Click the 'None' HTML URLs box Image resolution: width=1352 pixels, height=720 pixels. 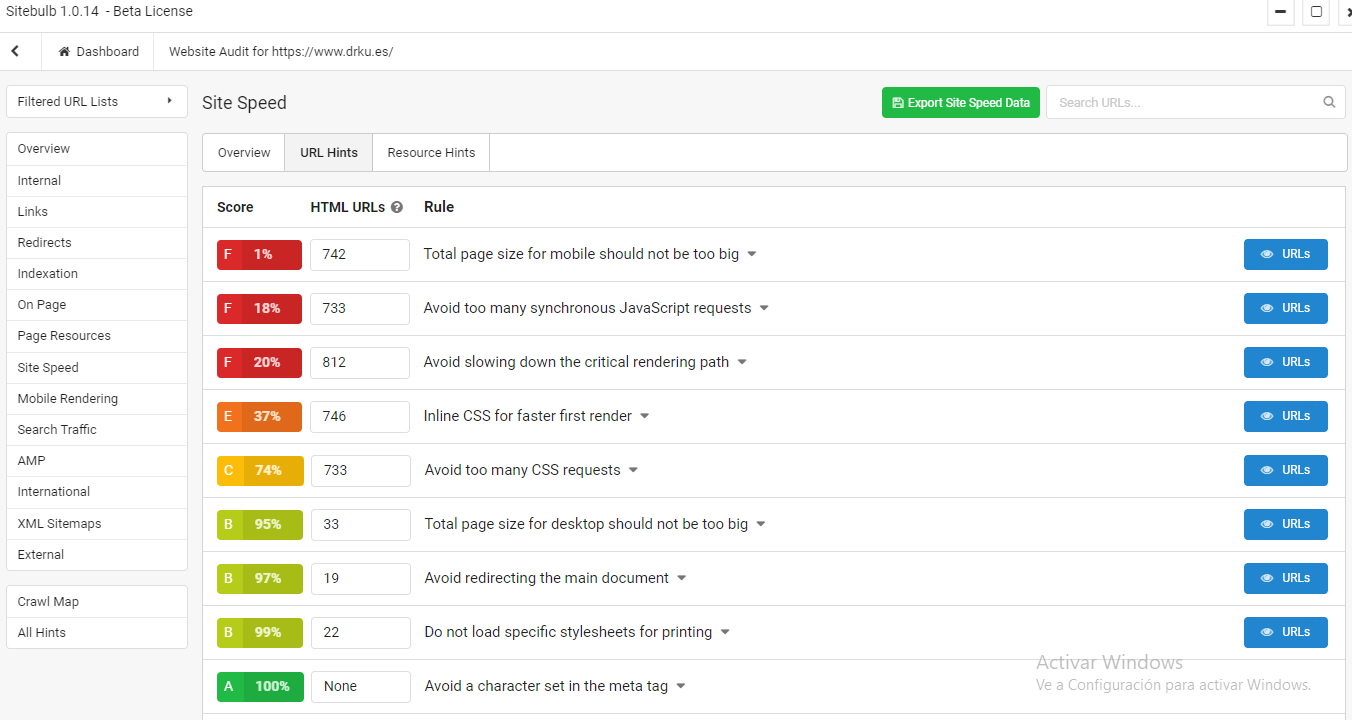360,686
